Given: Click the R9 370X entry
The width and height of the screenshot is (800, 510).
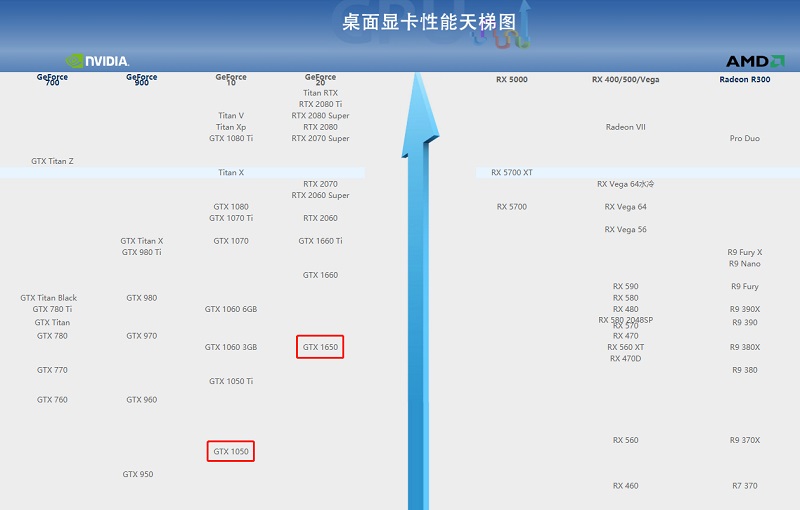Looking at the screenshot, I should (x=745, y=440).
